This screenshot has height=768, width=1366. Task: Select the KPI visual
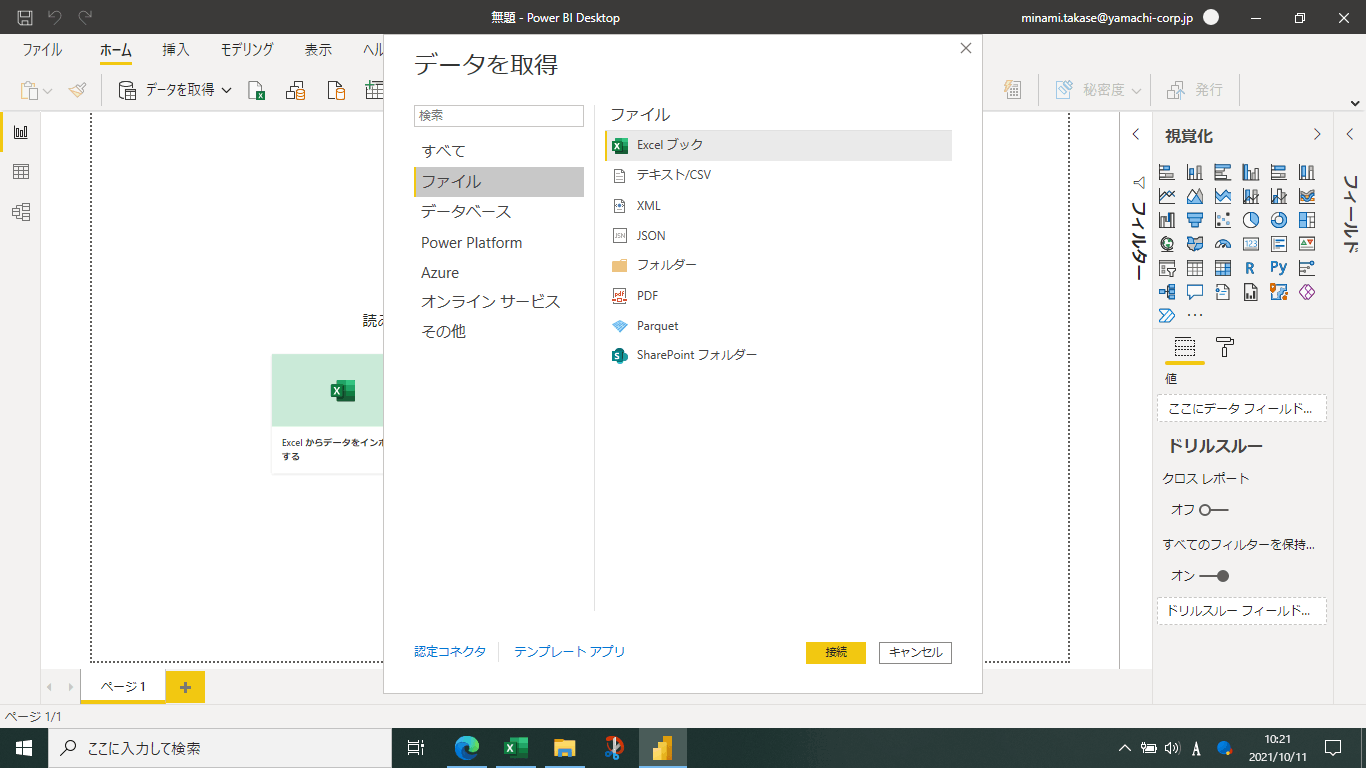pos(1307,244)
